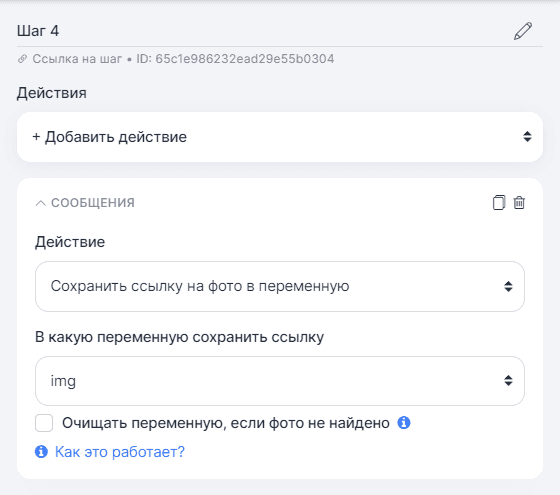Click the Действия heading

pyautogui.click(x=51, y=93)
